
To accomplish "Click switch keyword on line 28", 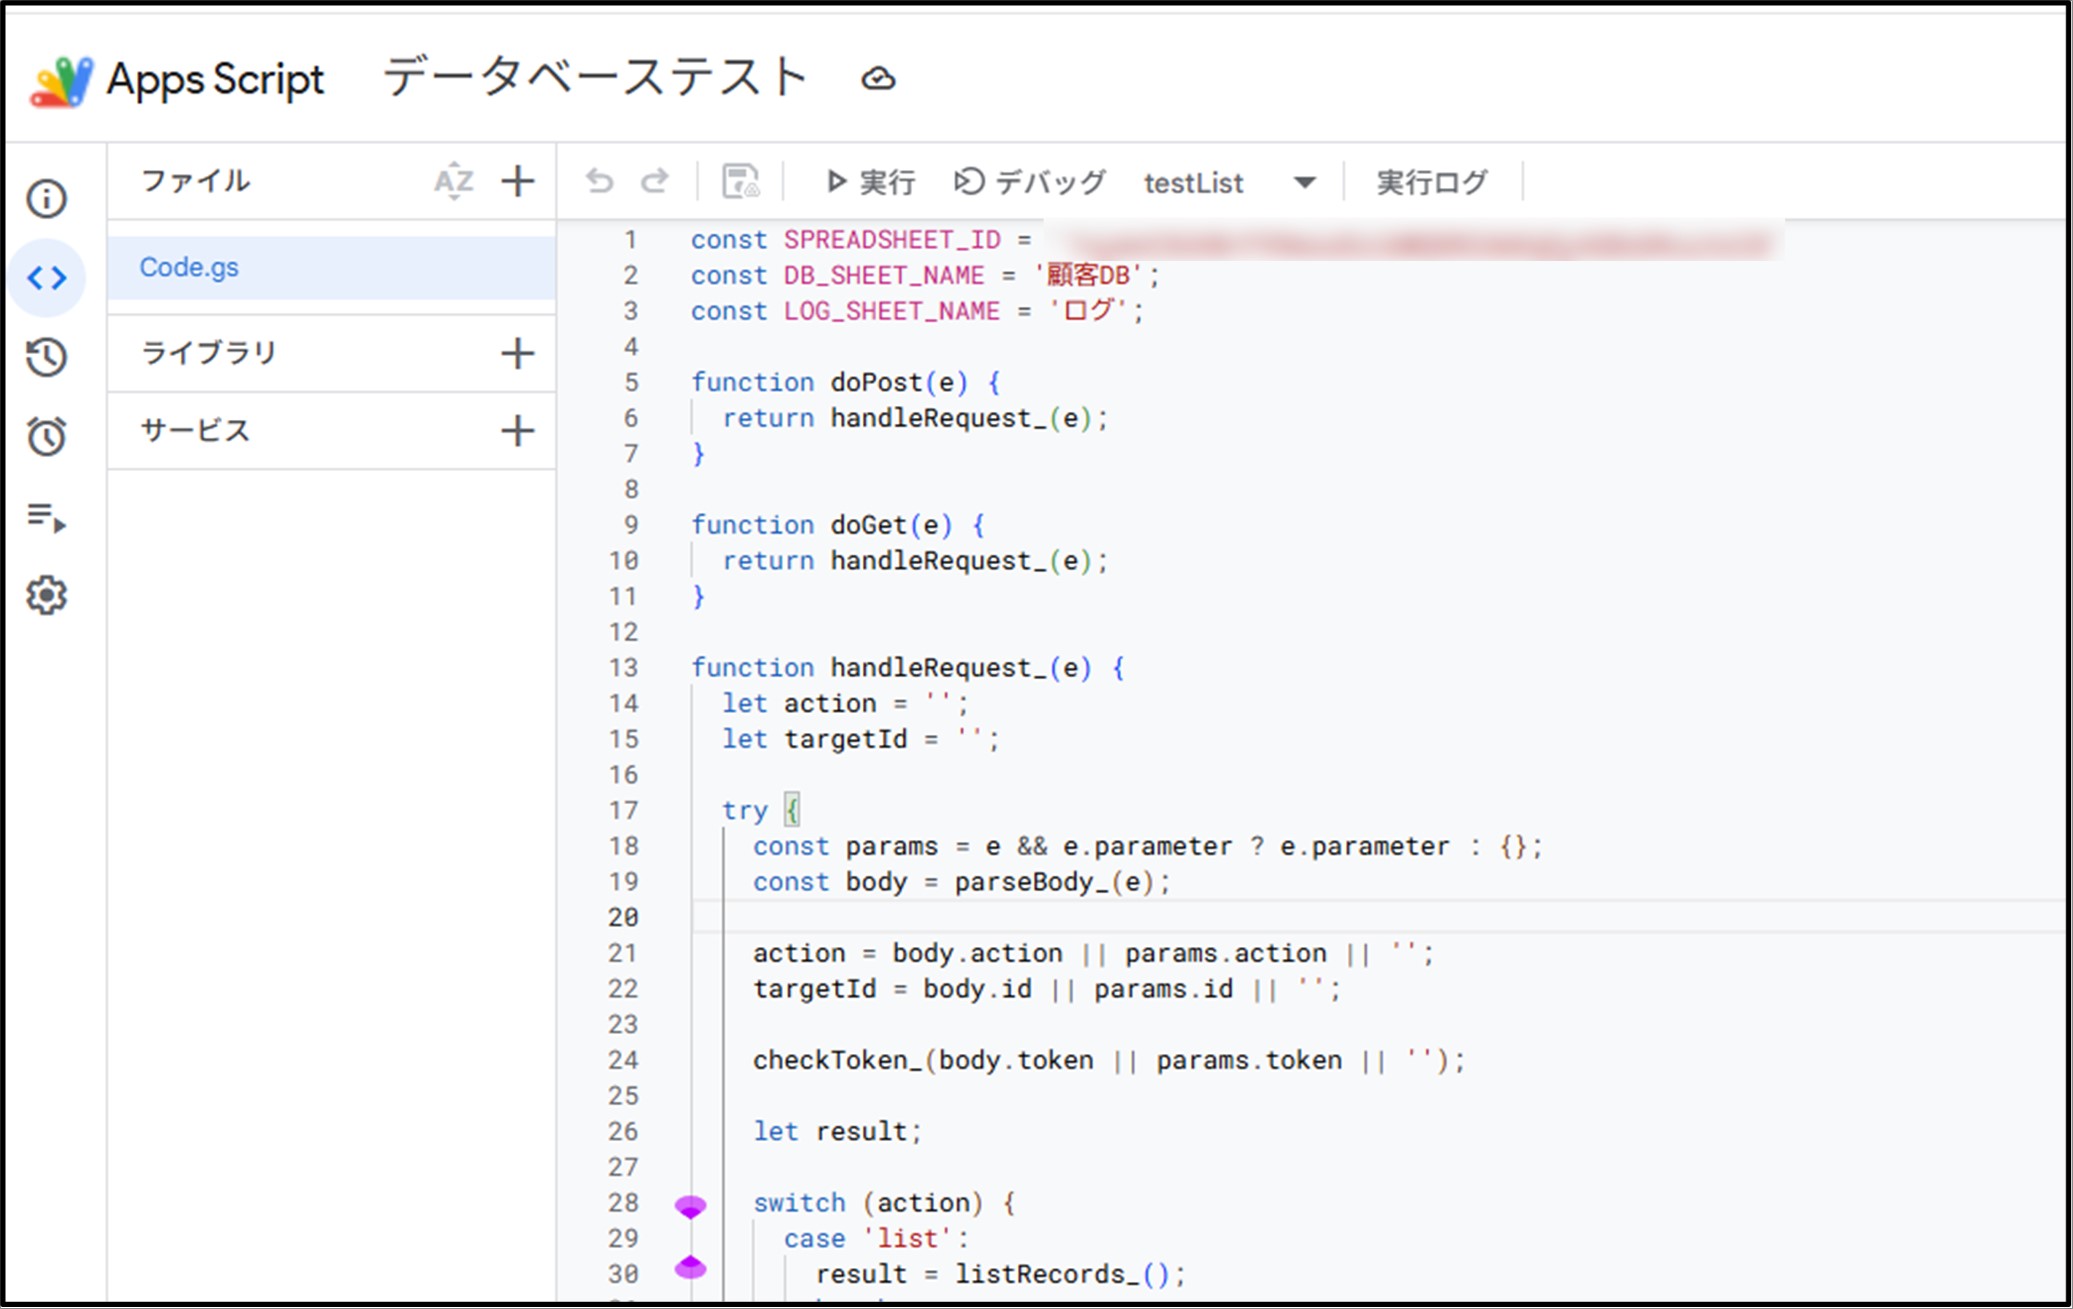I will tap(799, 1203).
